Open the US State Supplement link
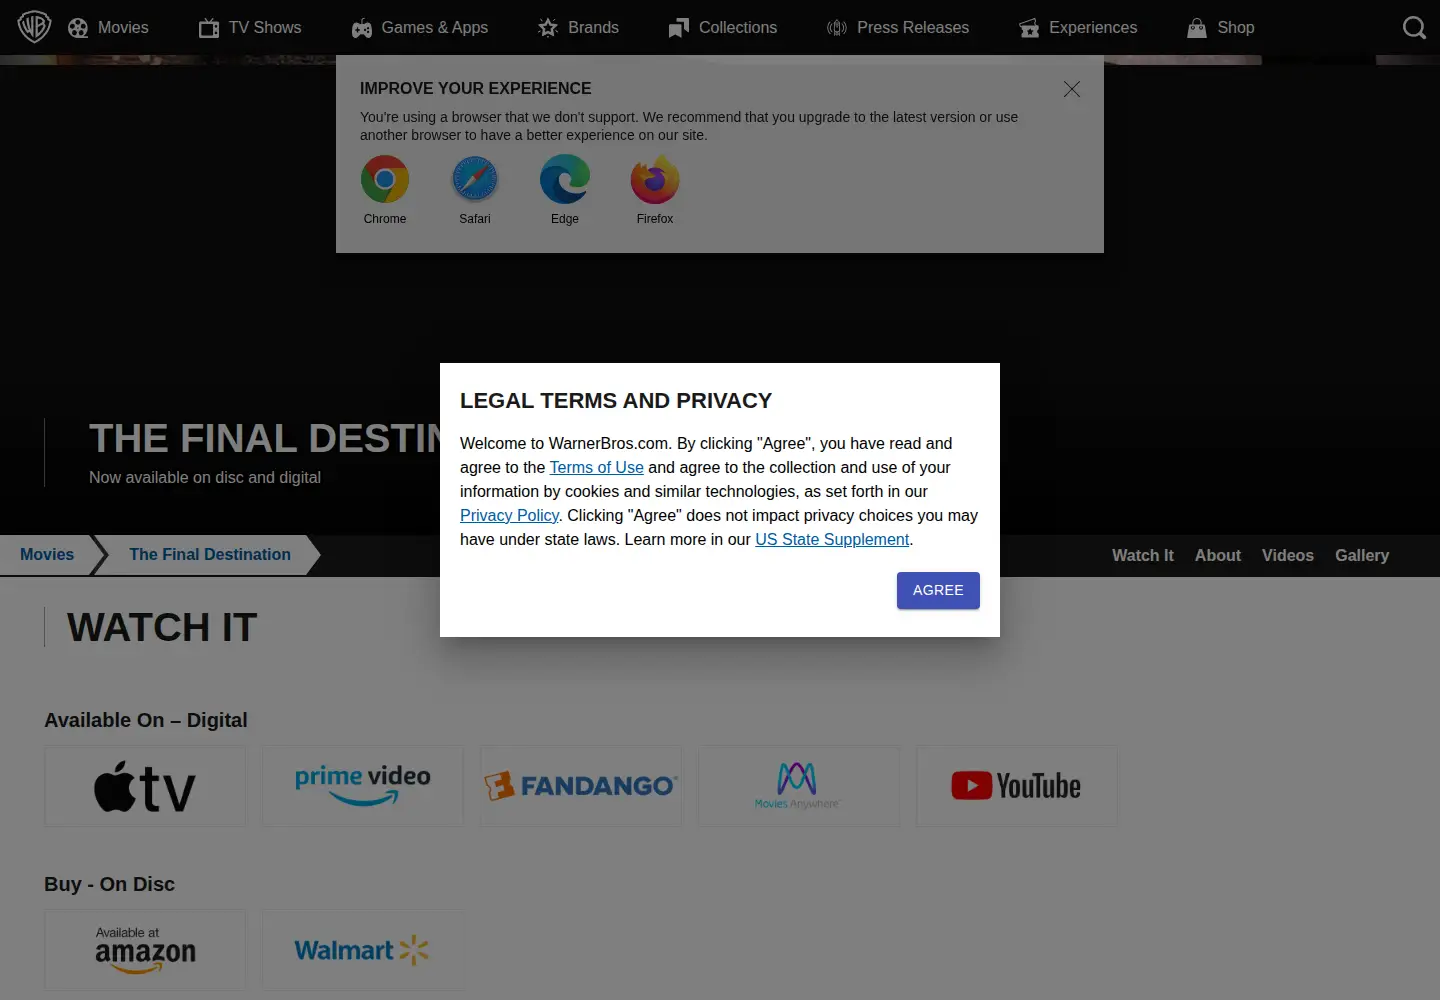 832,539
